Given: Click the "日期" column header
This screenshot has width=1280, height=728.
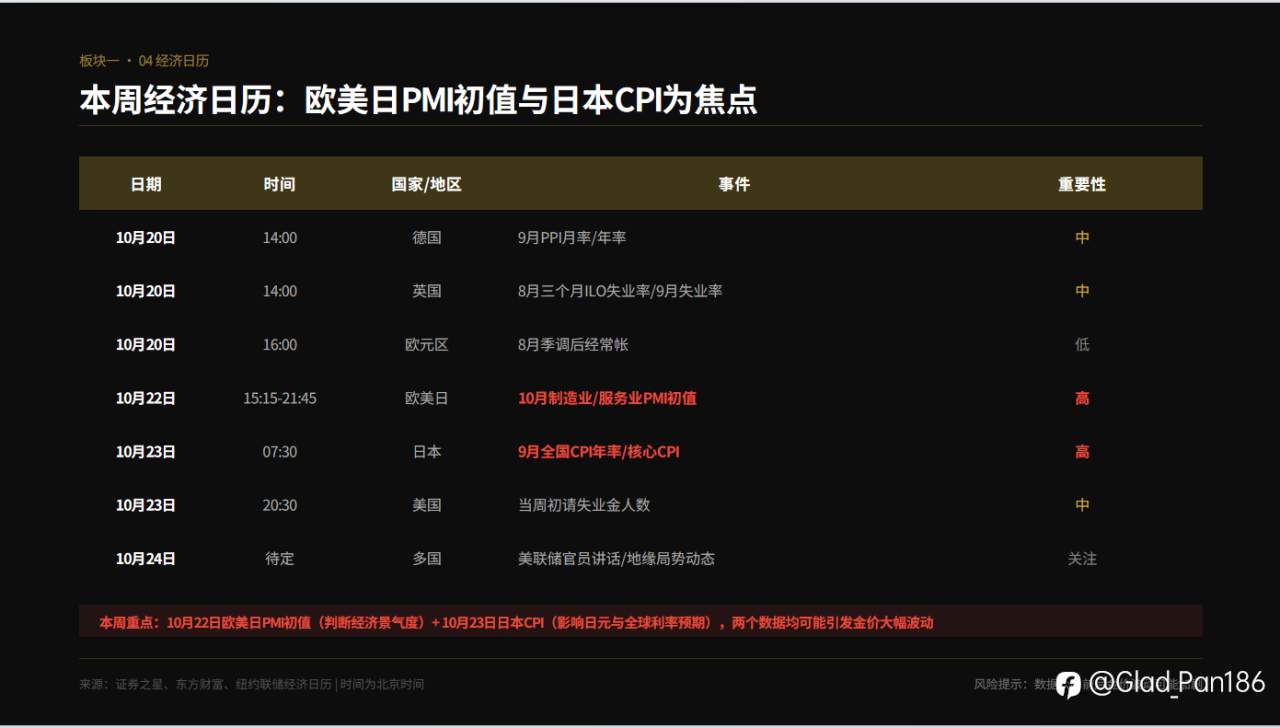Looking at the screenshot, I should pyautogui.click(x=146, y=184).
